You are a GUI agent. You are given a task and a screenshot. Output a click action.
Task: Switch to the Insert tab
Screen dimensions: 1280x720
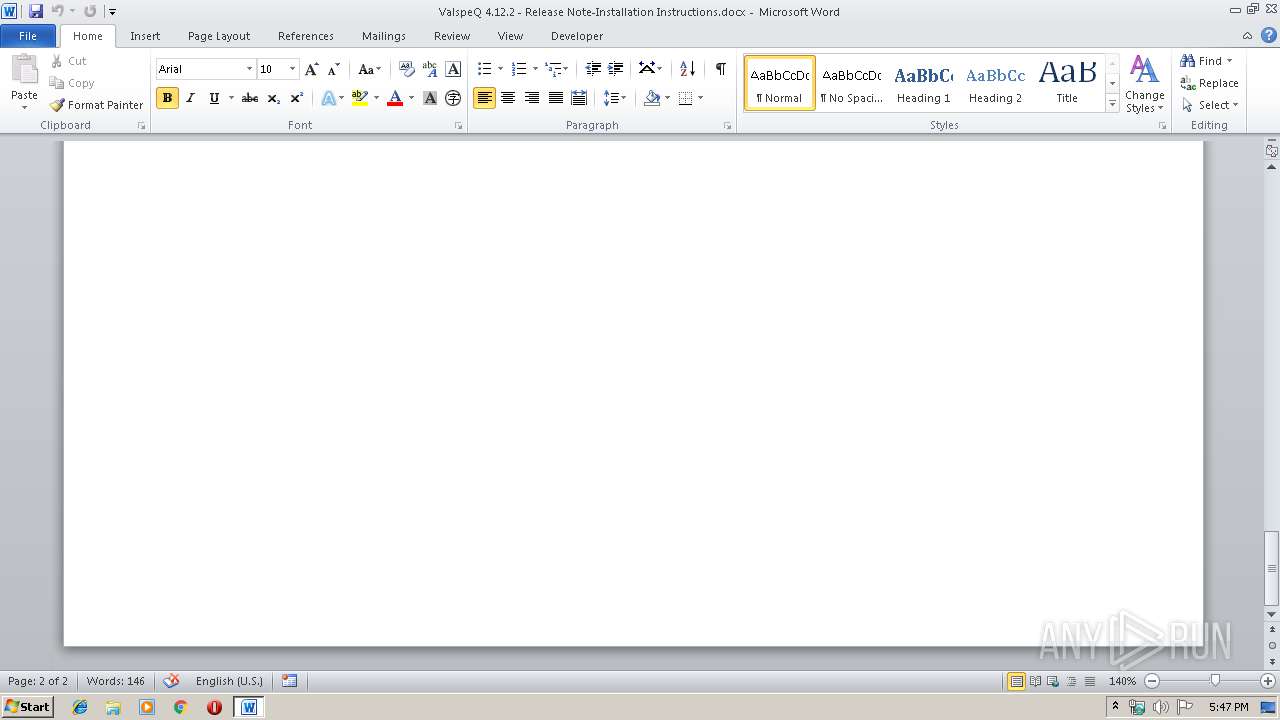click(145, 36)
